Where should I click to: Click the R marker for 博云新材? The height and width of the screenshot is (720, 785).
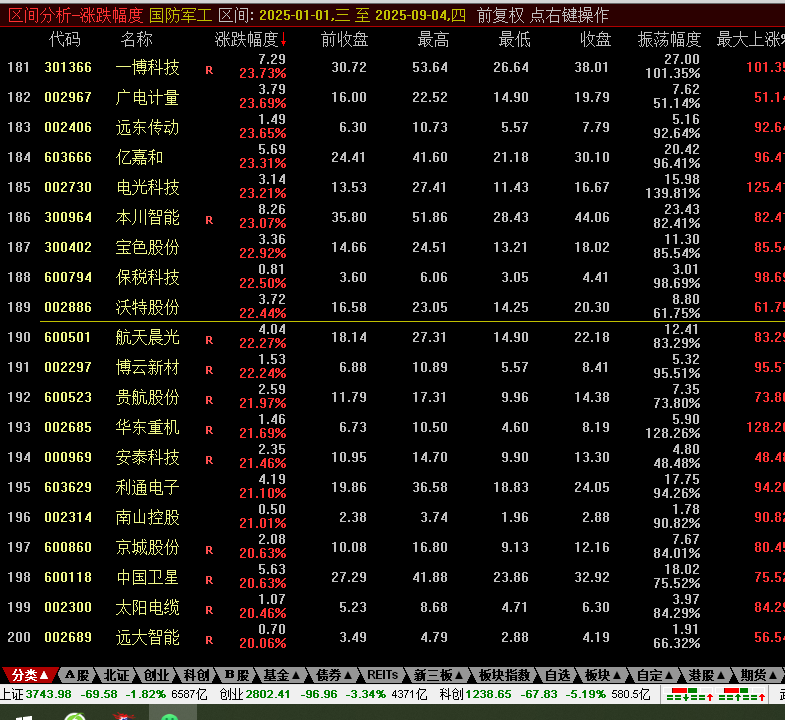(209, 371)
